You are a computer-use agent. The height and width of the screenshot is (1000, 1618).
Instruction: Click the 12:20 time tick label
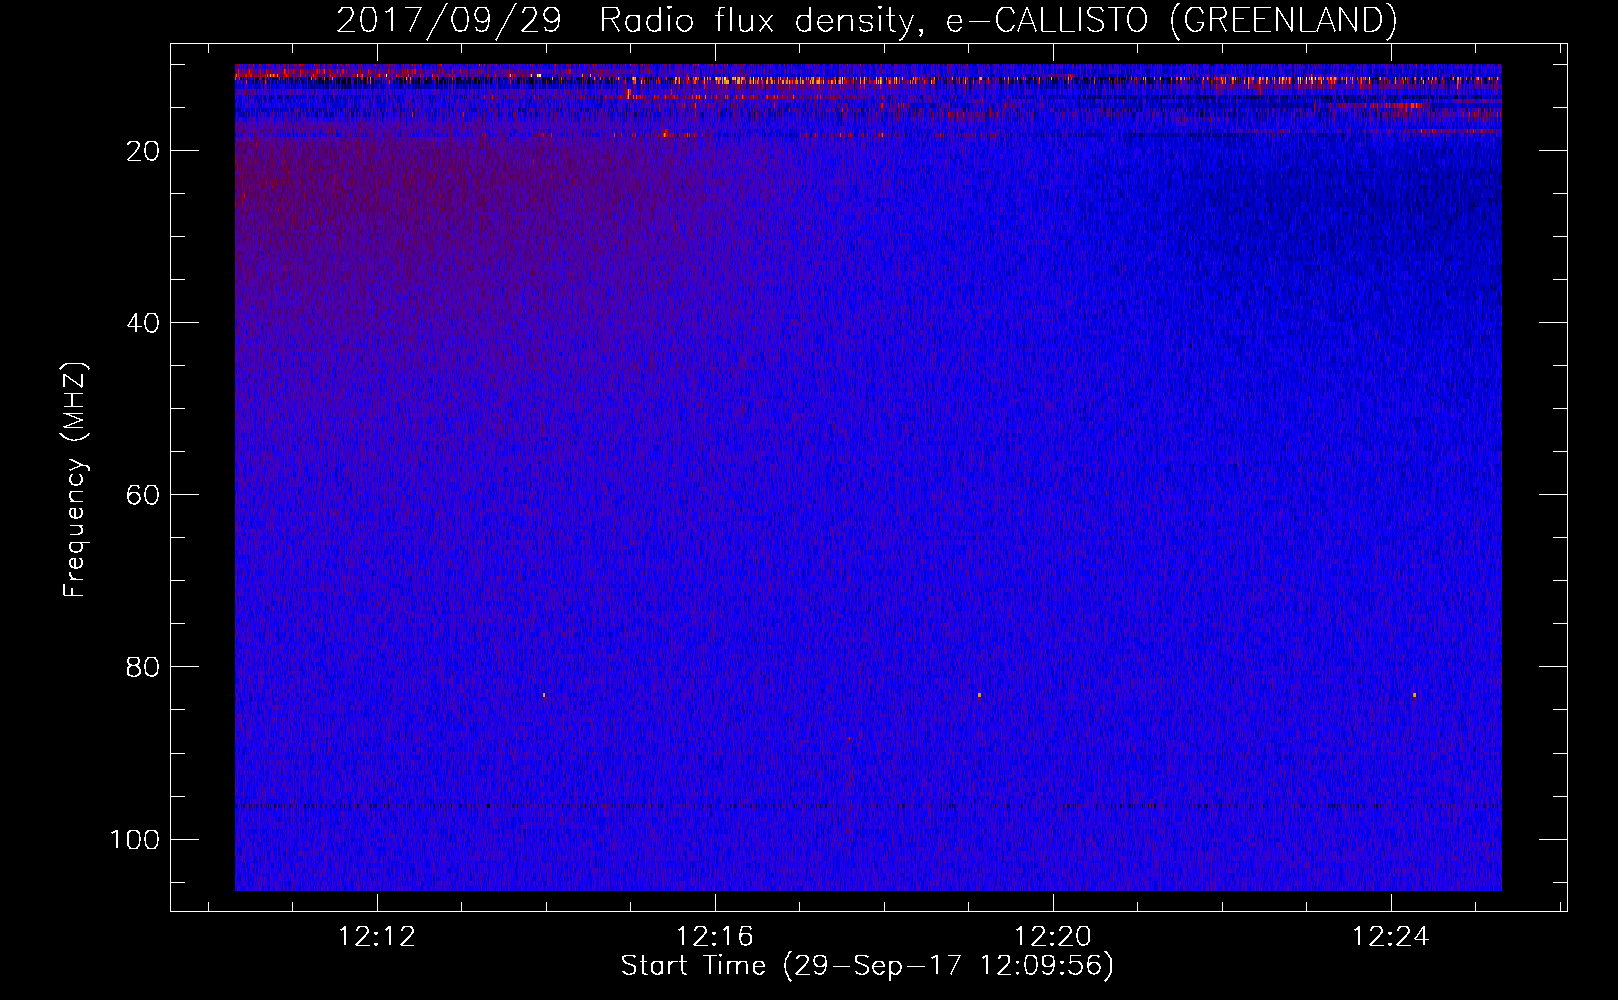click(1053, 937)
